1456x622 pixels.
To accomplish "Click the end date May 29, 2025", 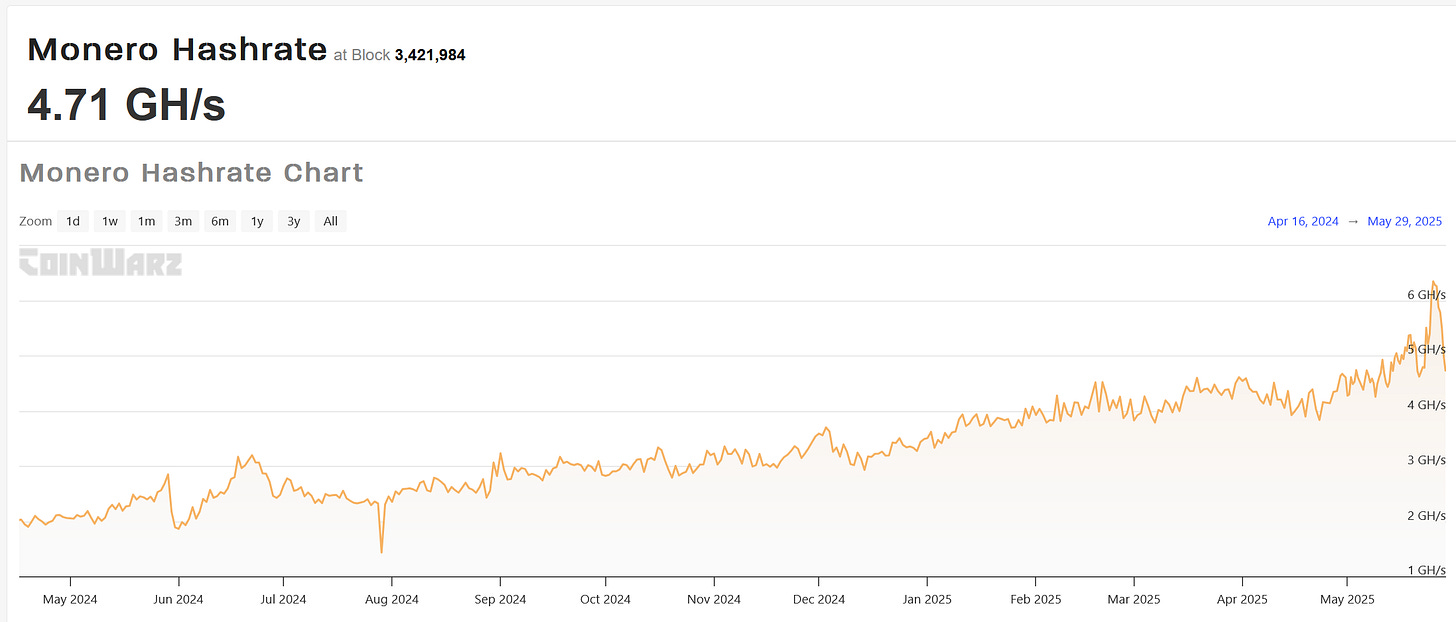I will point(1405,222).
